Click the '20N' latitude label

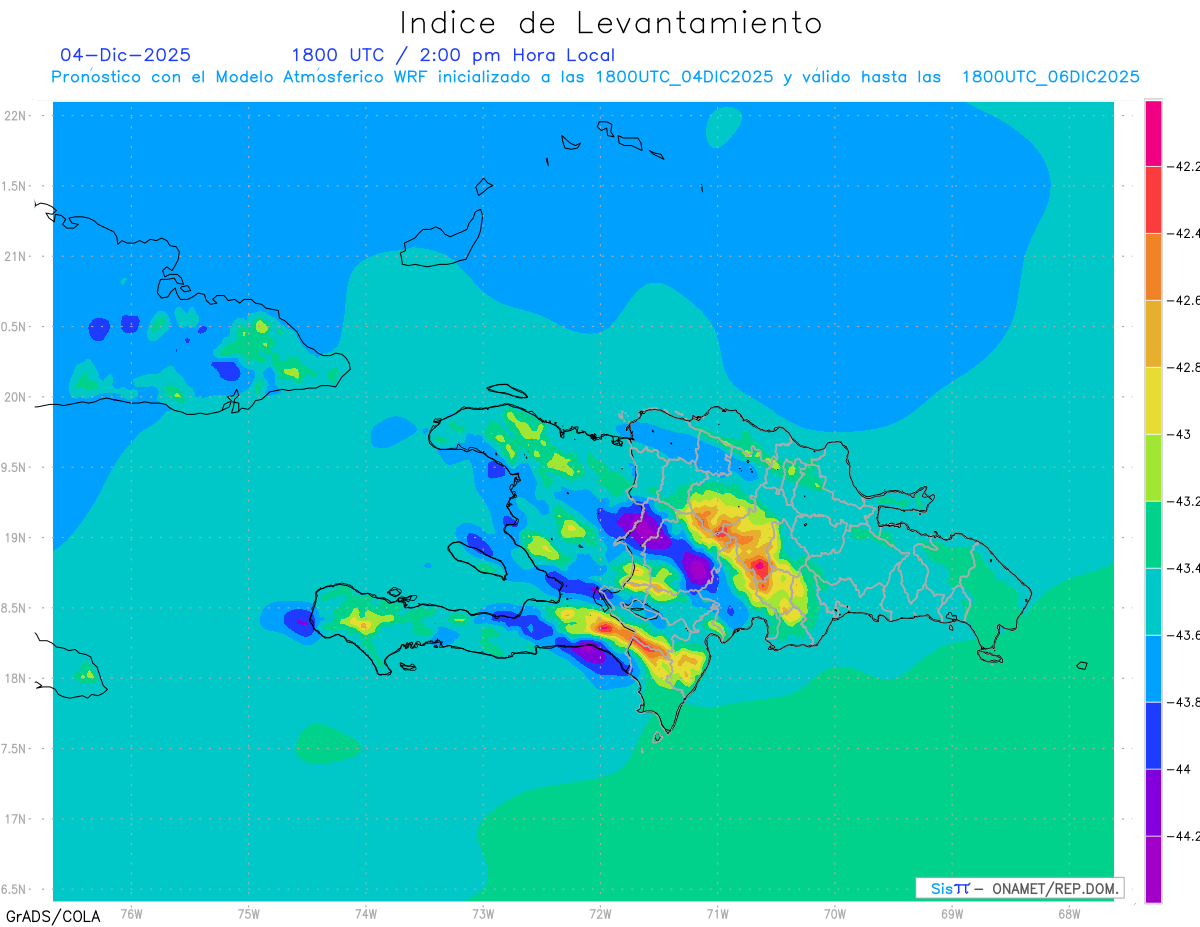17,397
